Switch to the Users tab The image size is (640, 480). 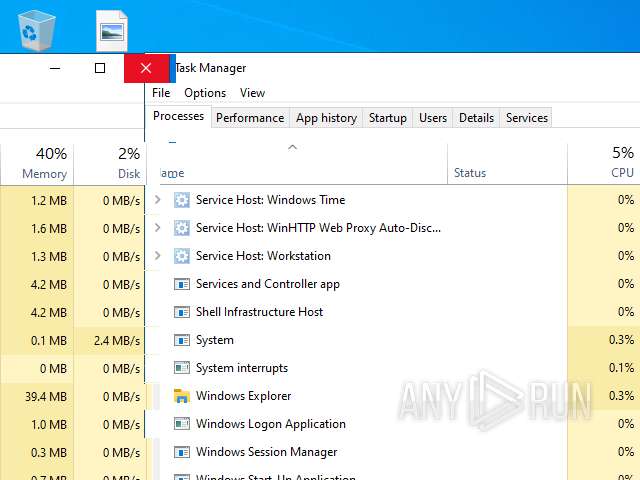point(433,118)
